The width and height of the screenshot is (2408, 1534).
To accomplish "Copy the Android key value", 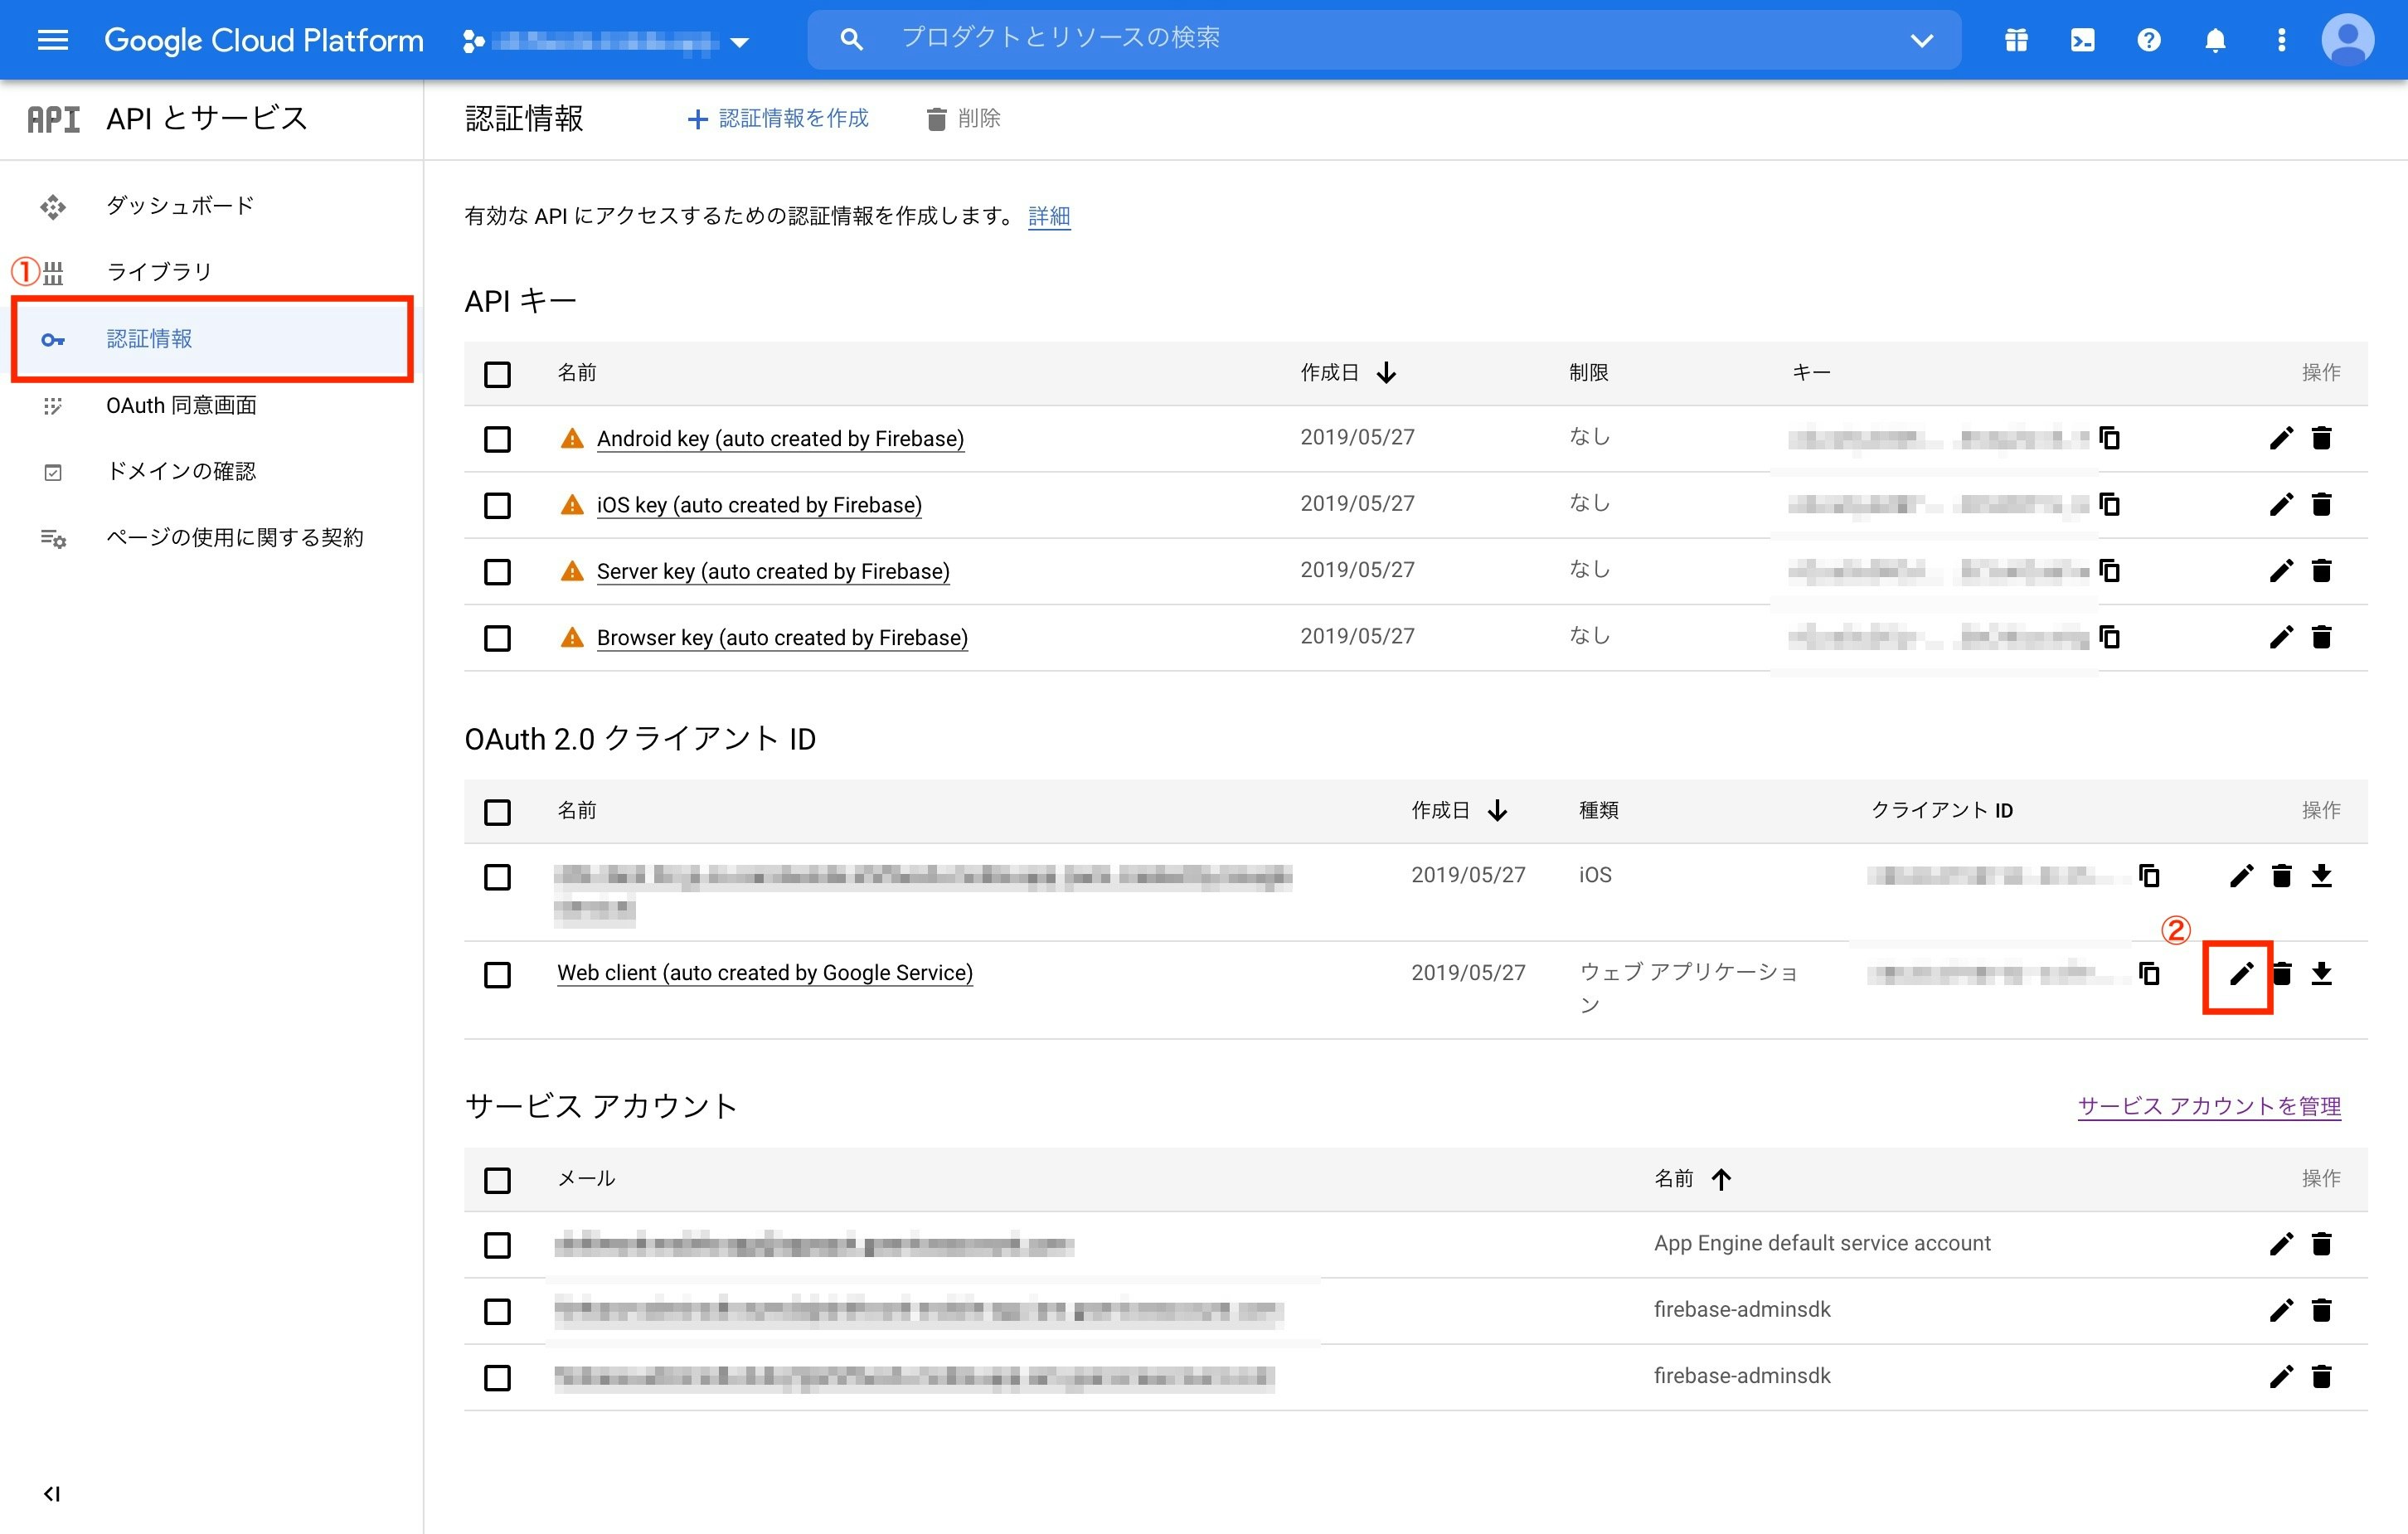I will (2110, 438).
